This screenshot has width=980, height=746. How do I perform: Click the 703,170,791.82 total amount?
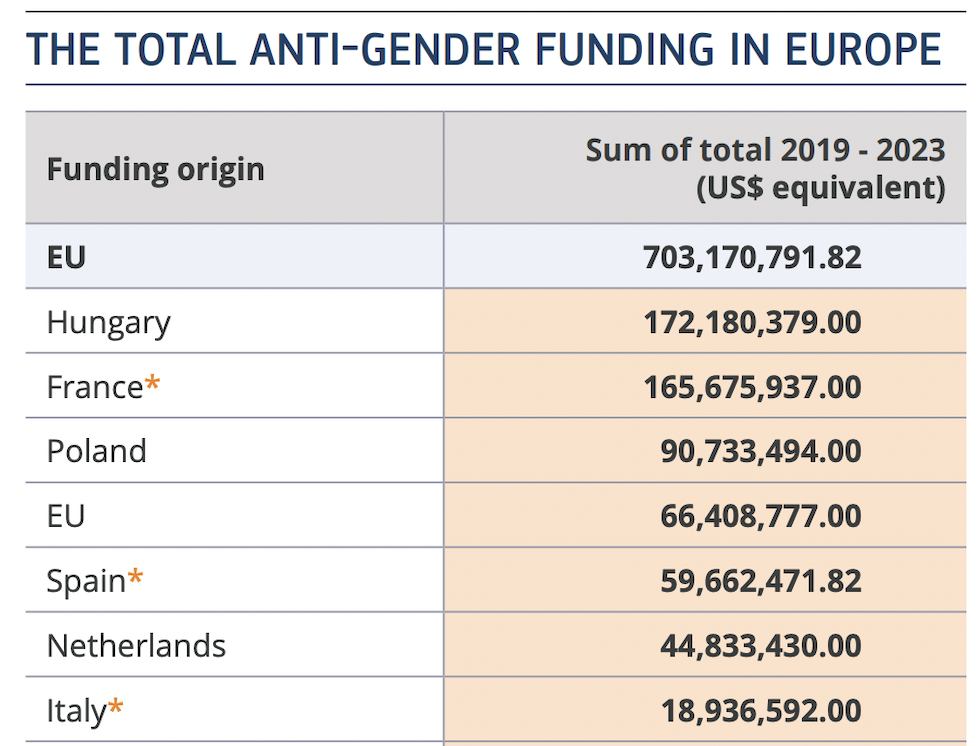[752, 257]
